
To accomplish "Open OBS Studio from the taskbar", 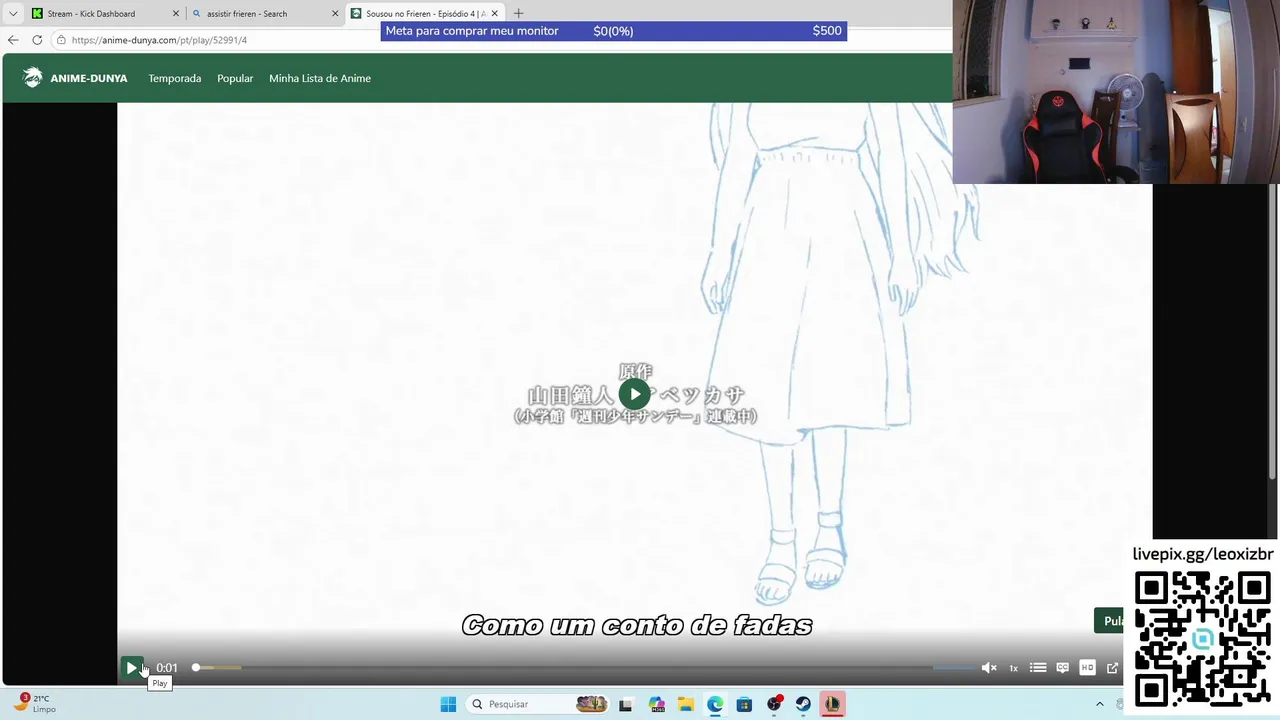I will (774, 704).
